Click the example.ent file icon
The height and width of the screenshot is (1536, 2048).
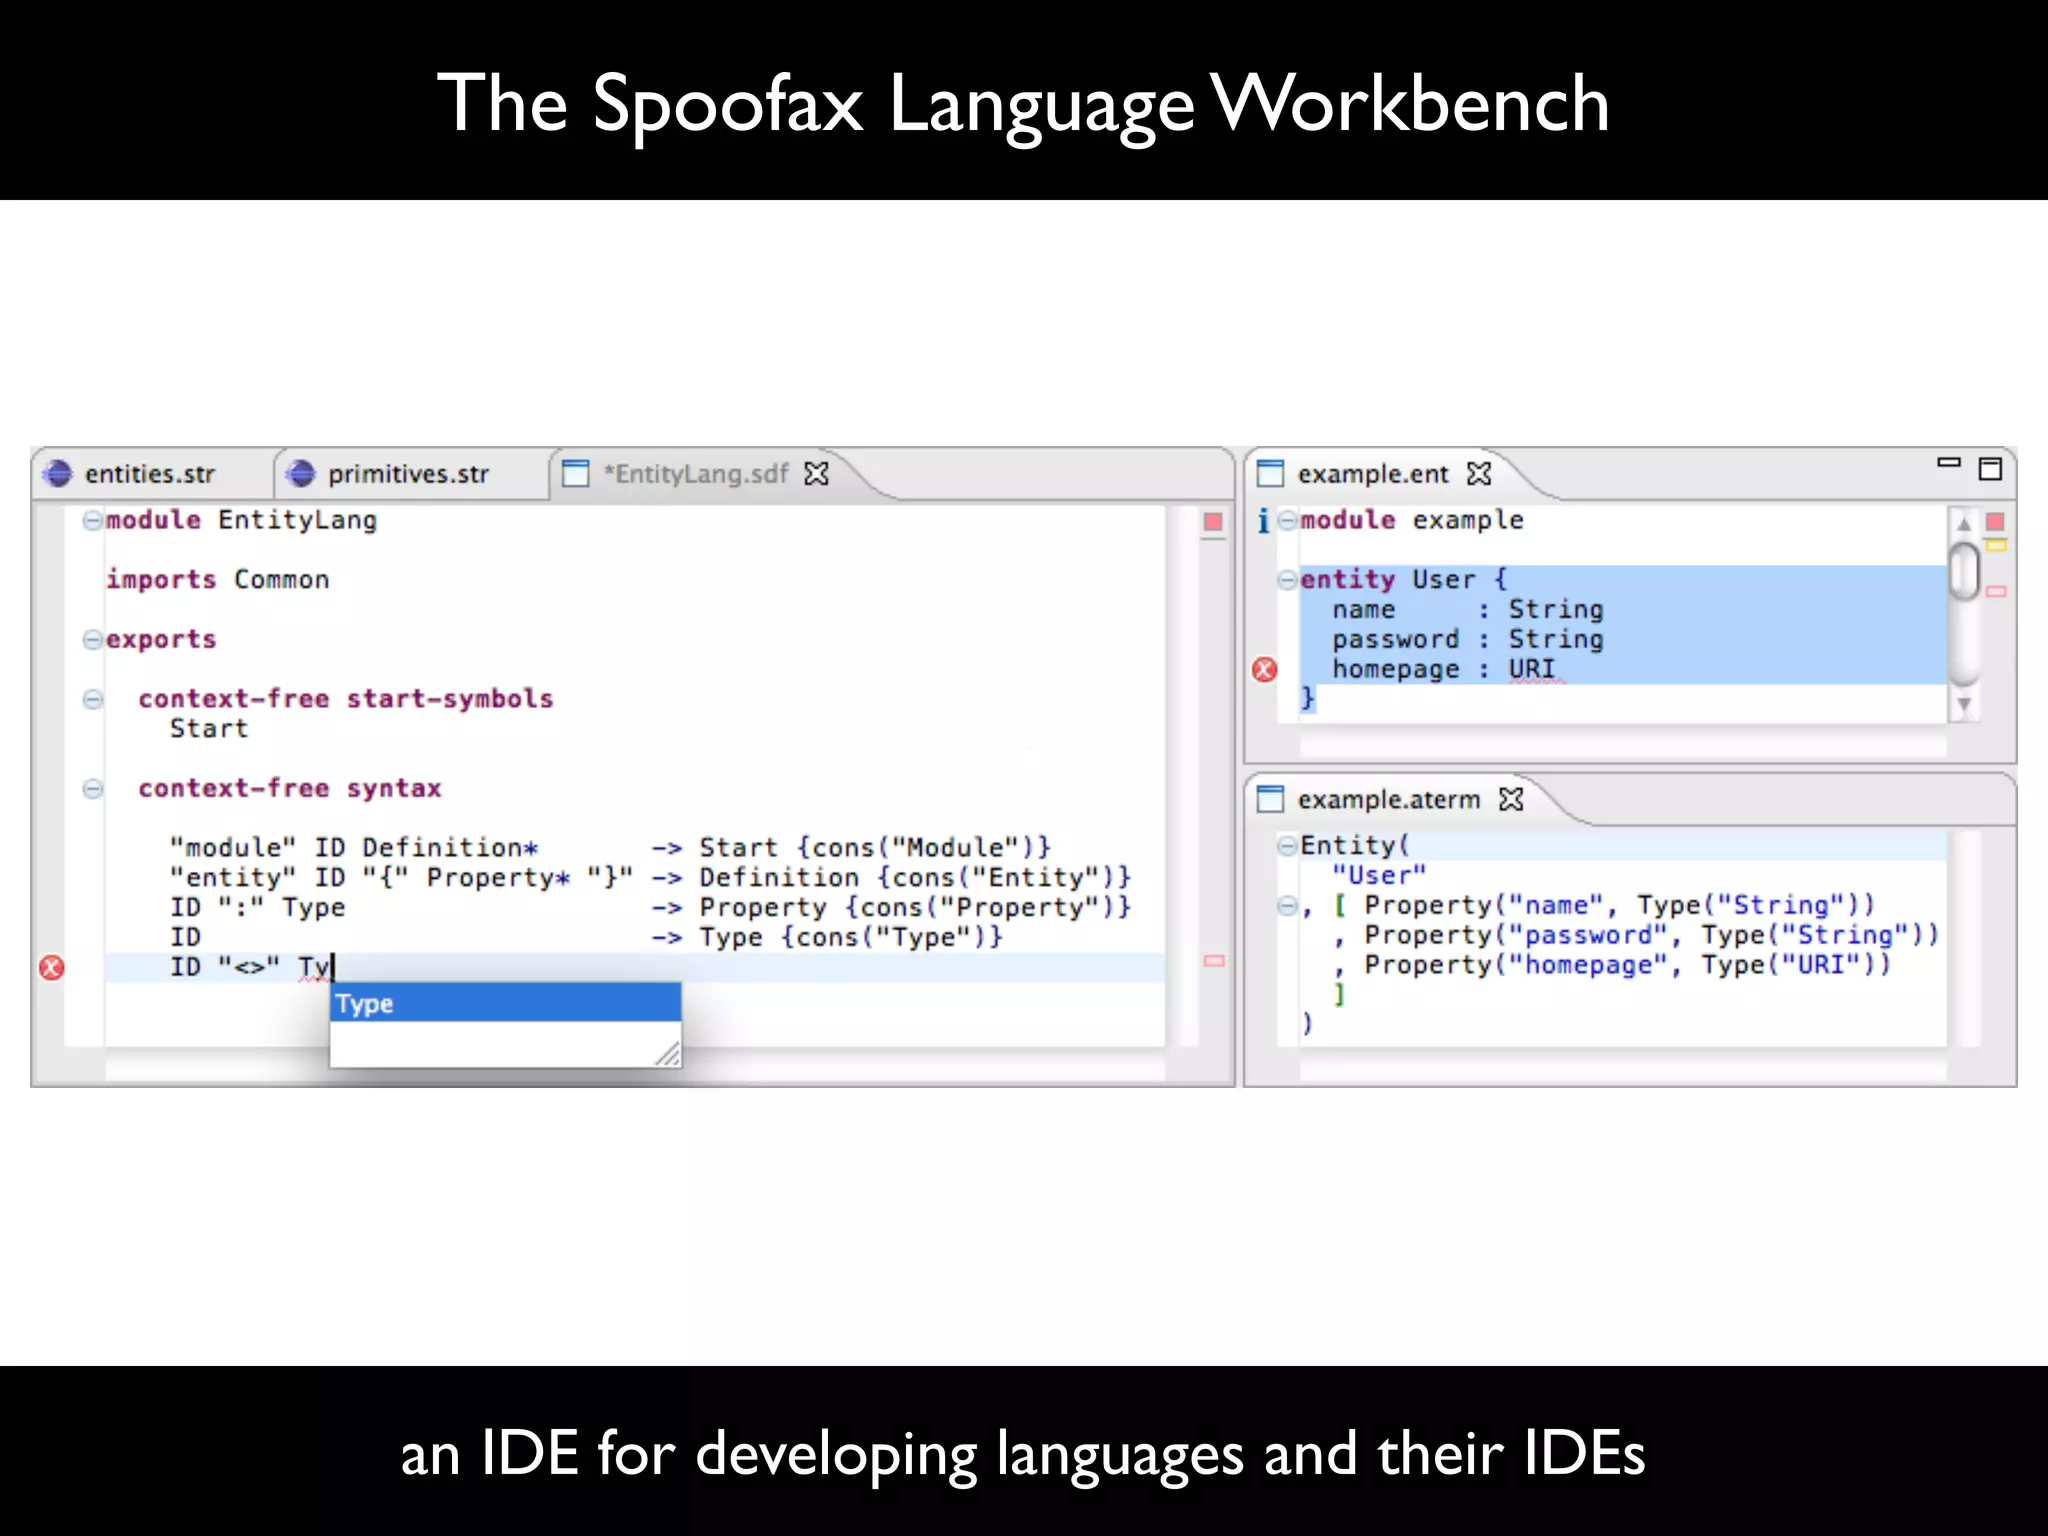1270,474
